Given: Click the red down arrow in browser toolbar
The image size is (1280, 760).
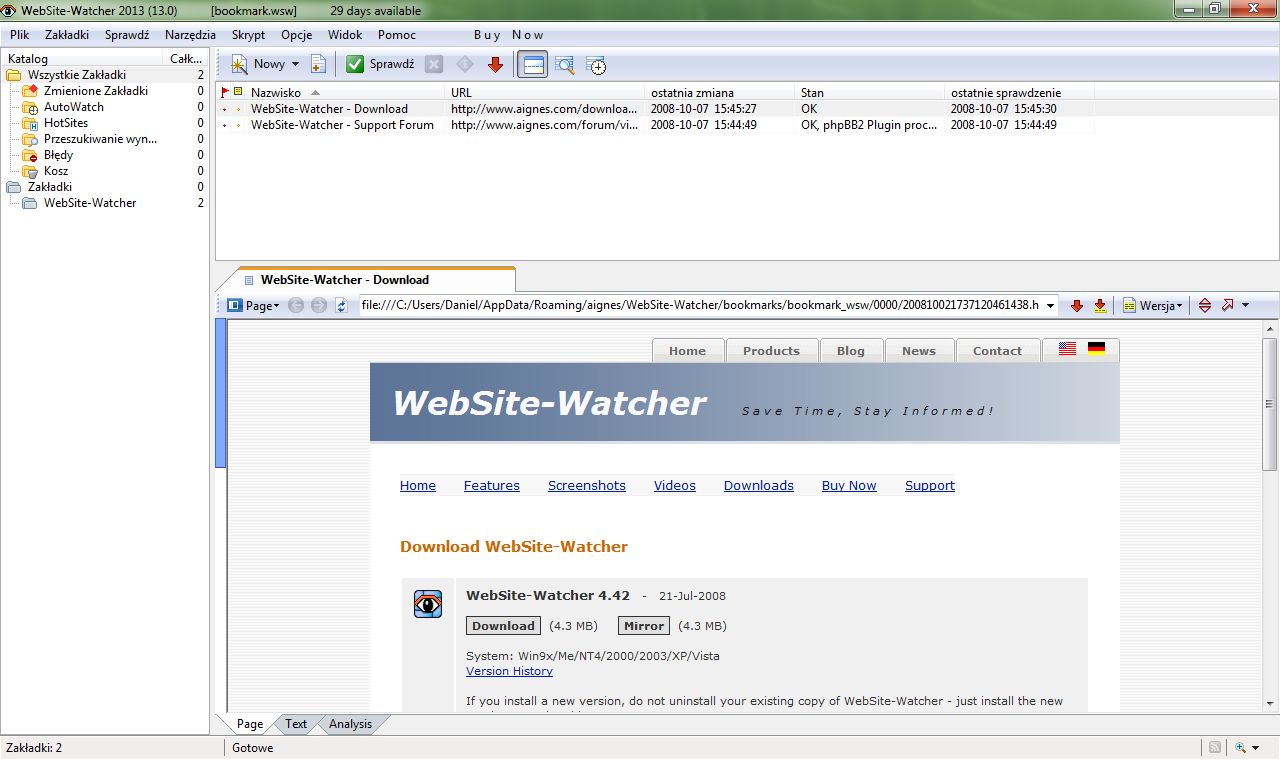Looking at the screenshot, I should [x=1077, y=306].
